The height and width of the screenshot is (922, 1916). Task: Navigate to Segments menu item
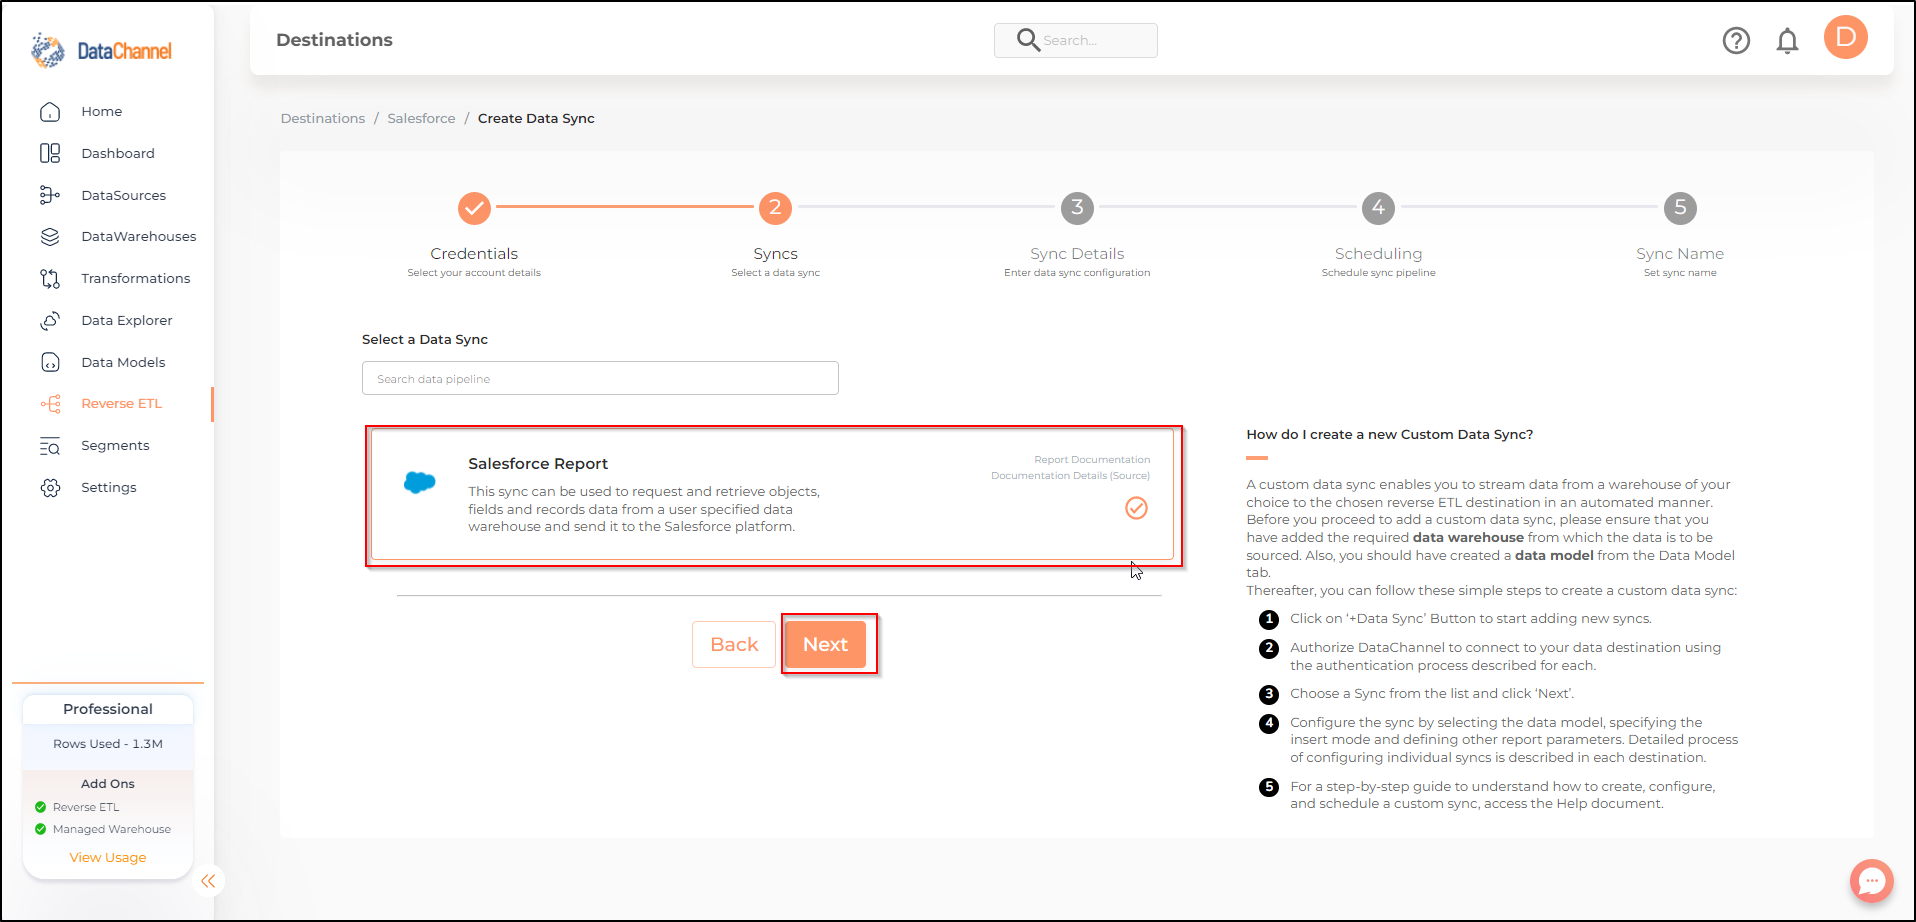tap(115, 446)
